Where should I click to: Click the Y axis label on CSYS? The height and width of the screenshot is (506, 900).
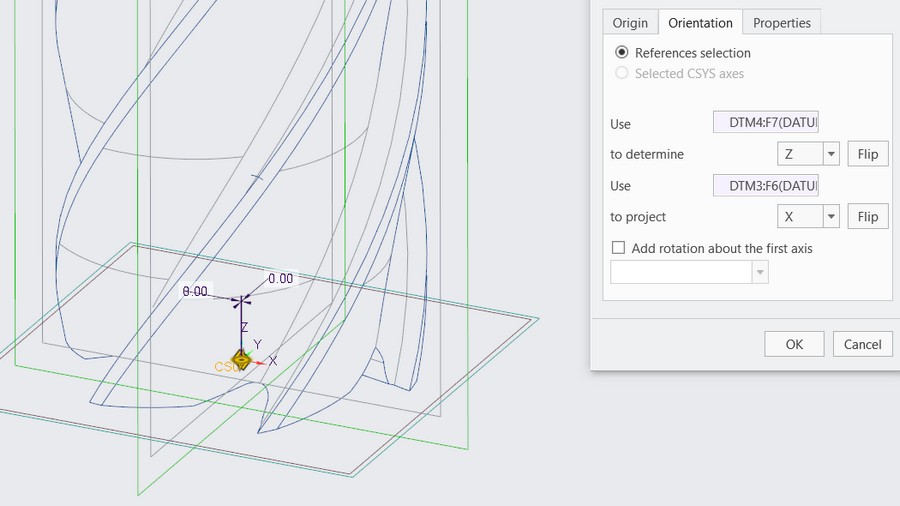coord(257,344)
